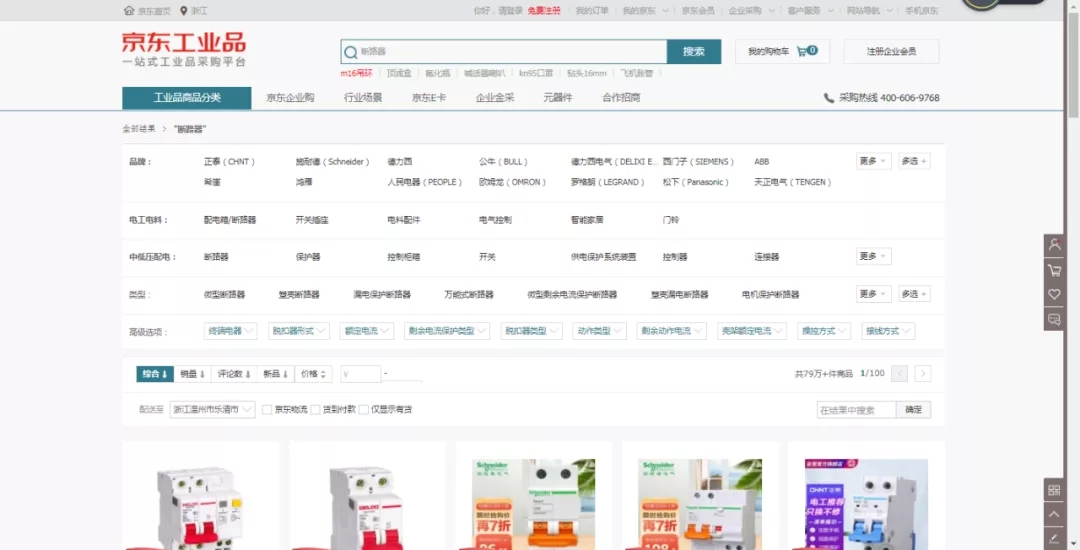Switch to the 企业金采 nav tab
Viewport: 1080px width, 550px height.
click(x=495, y=98)
